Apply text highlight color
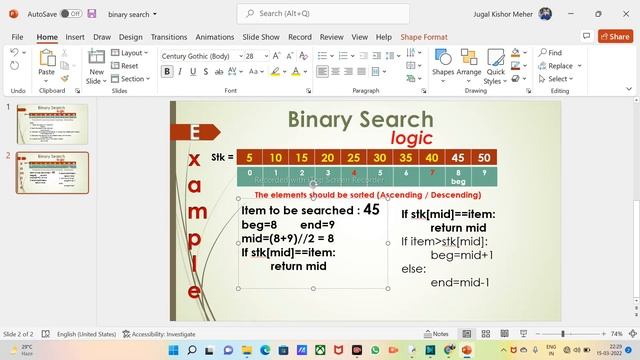The width and height of the screenshot is (640, 360). [276, 72]
